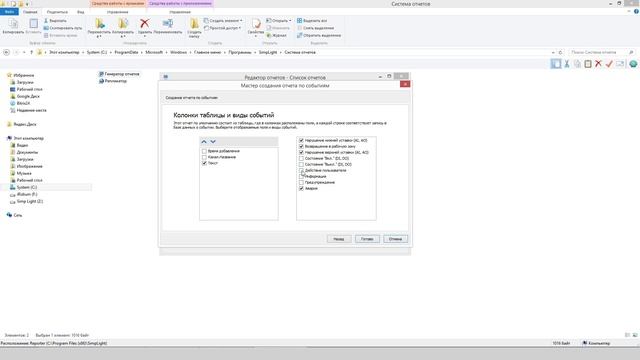Click the Назад button in the wizard
Image resolution: width=640 pixels, height=360 pixels.
pos(339,239)
